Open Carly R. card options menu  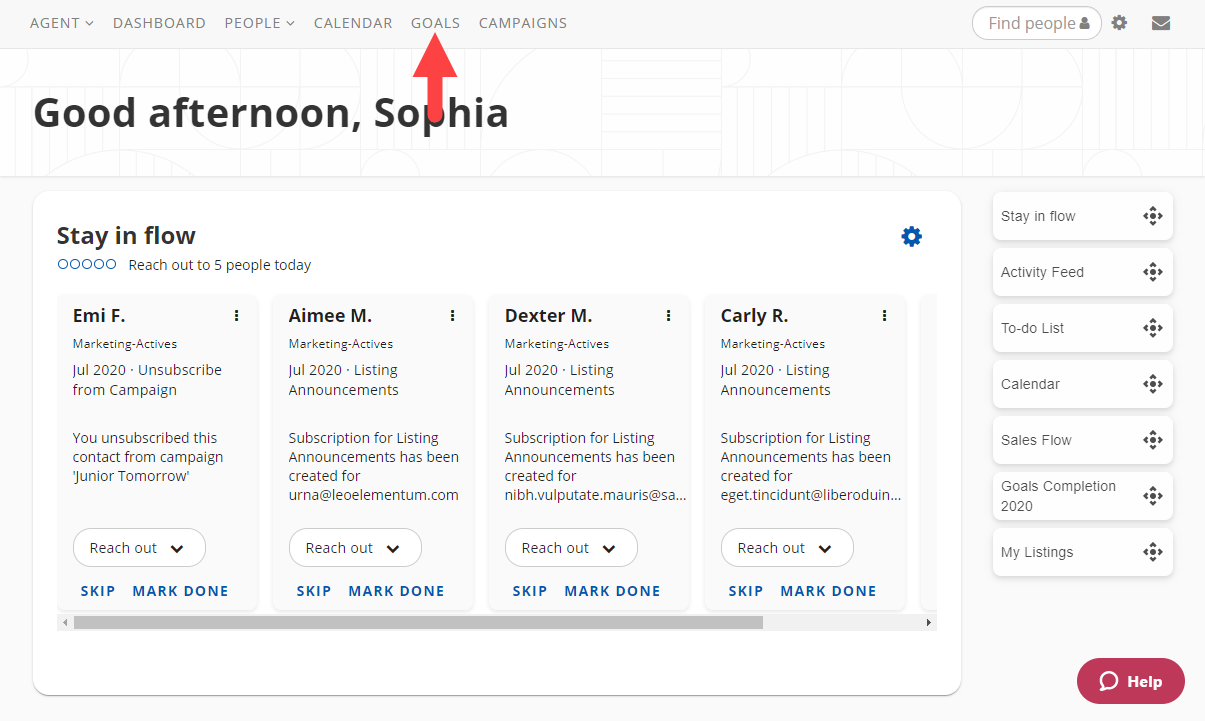[x=885, y=316]
